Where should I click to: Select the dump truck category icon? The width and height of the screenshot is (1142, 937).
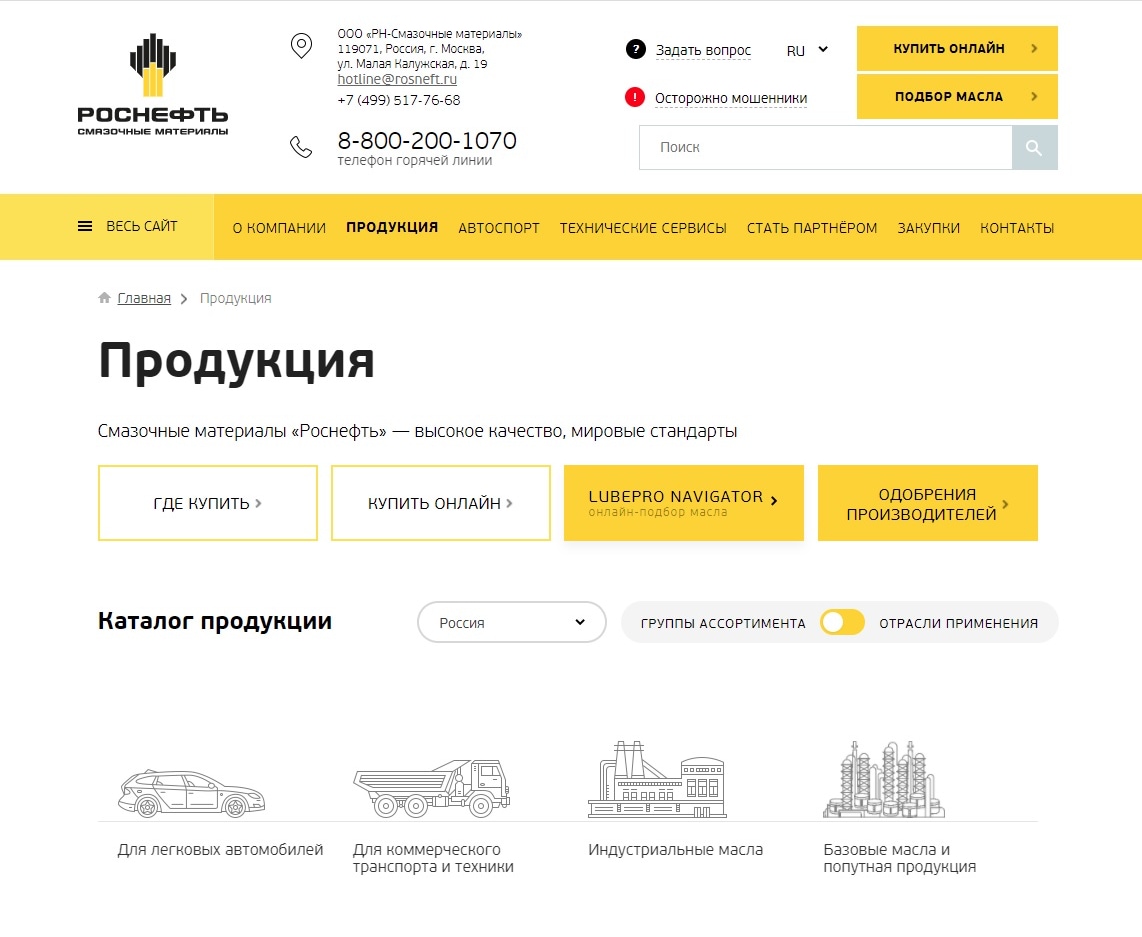pyautogui.click(x=431, y=788)
